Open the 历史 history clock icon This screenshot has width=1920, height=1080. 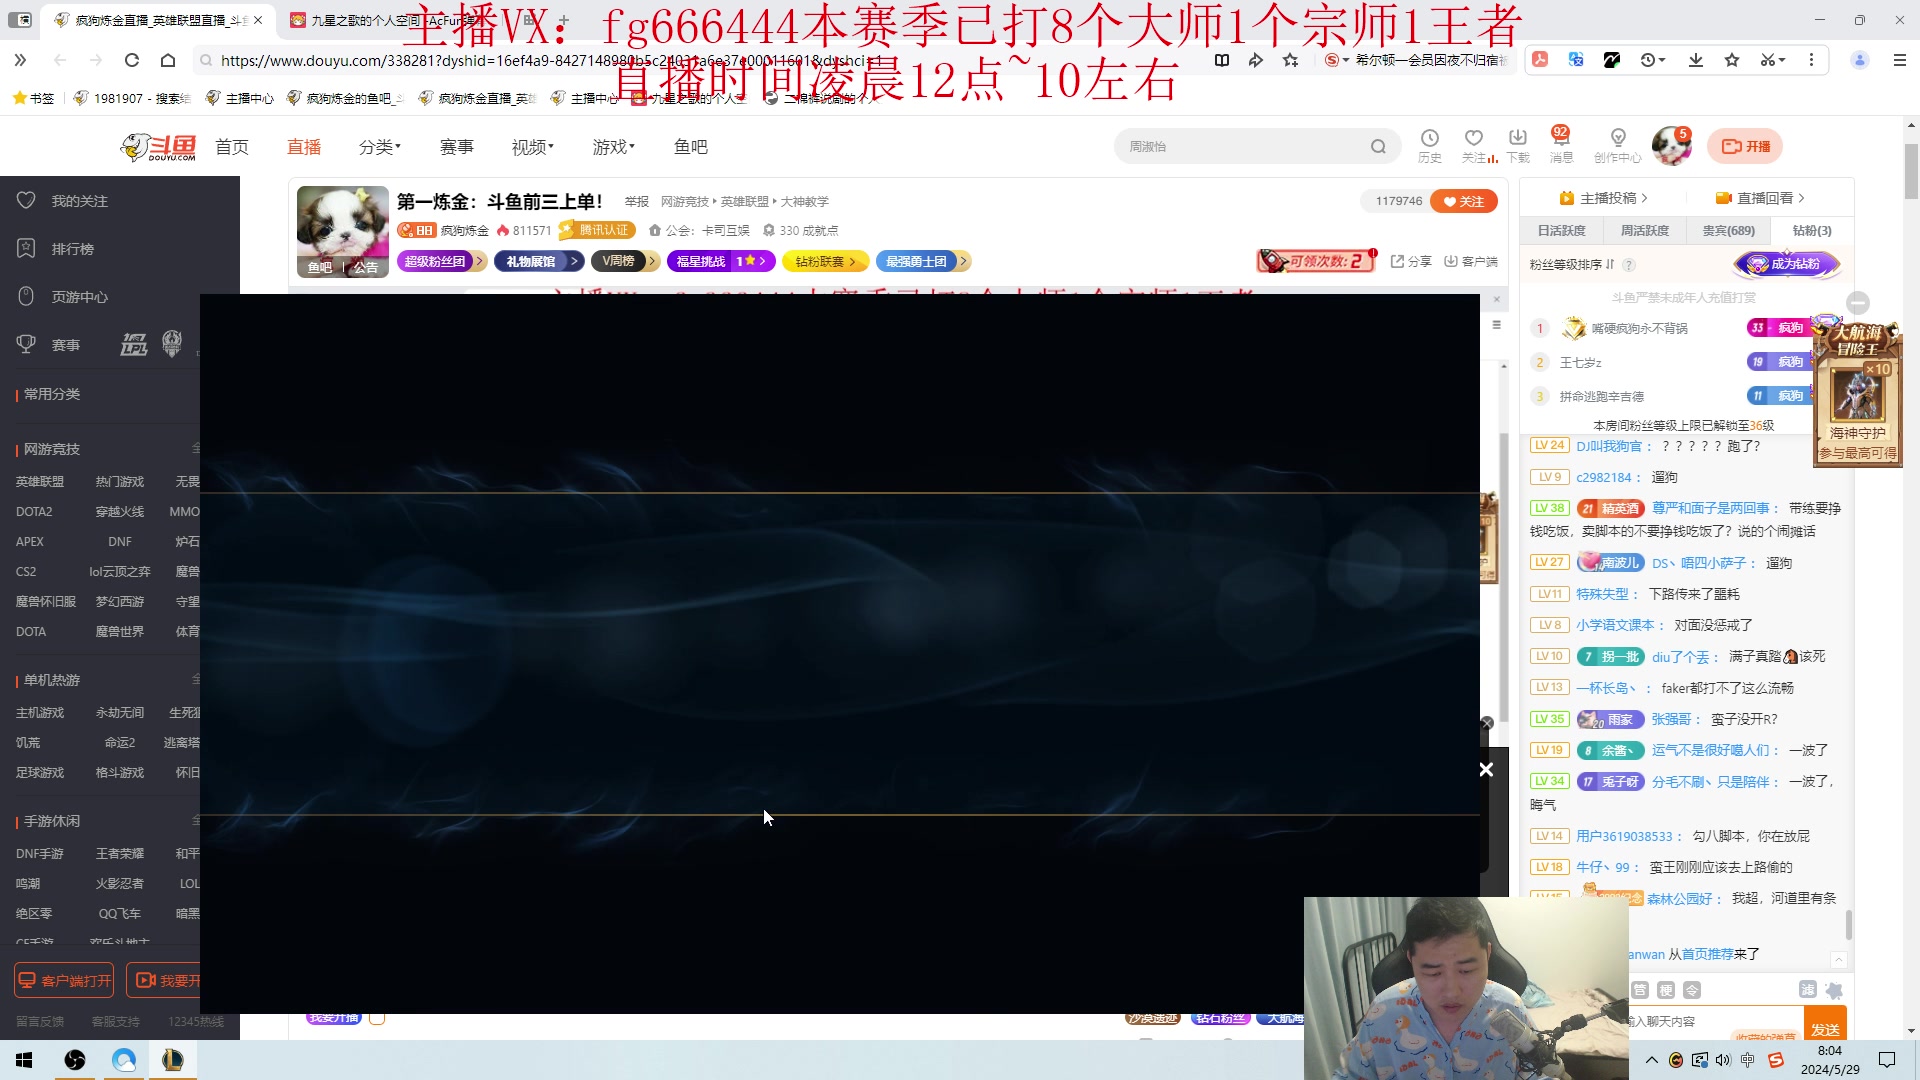1430,145
